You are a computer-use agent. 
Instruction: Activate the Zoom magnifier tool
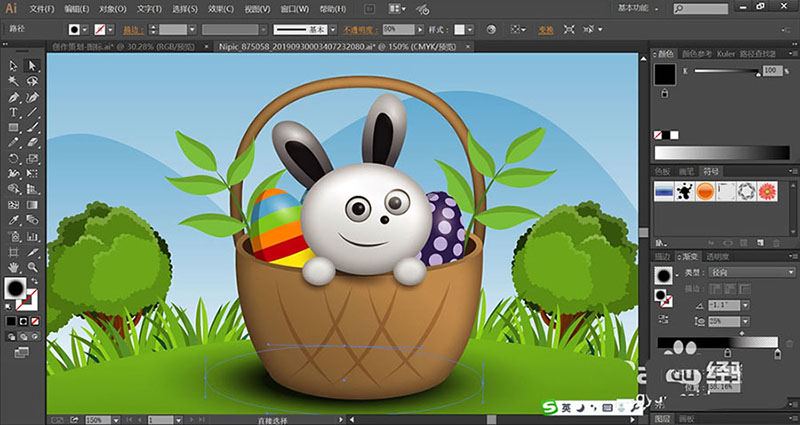(x=32, y=267)
